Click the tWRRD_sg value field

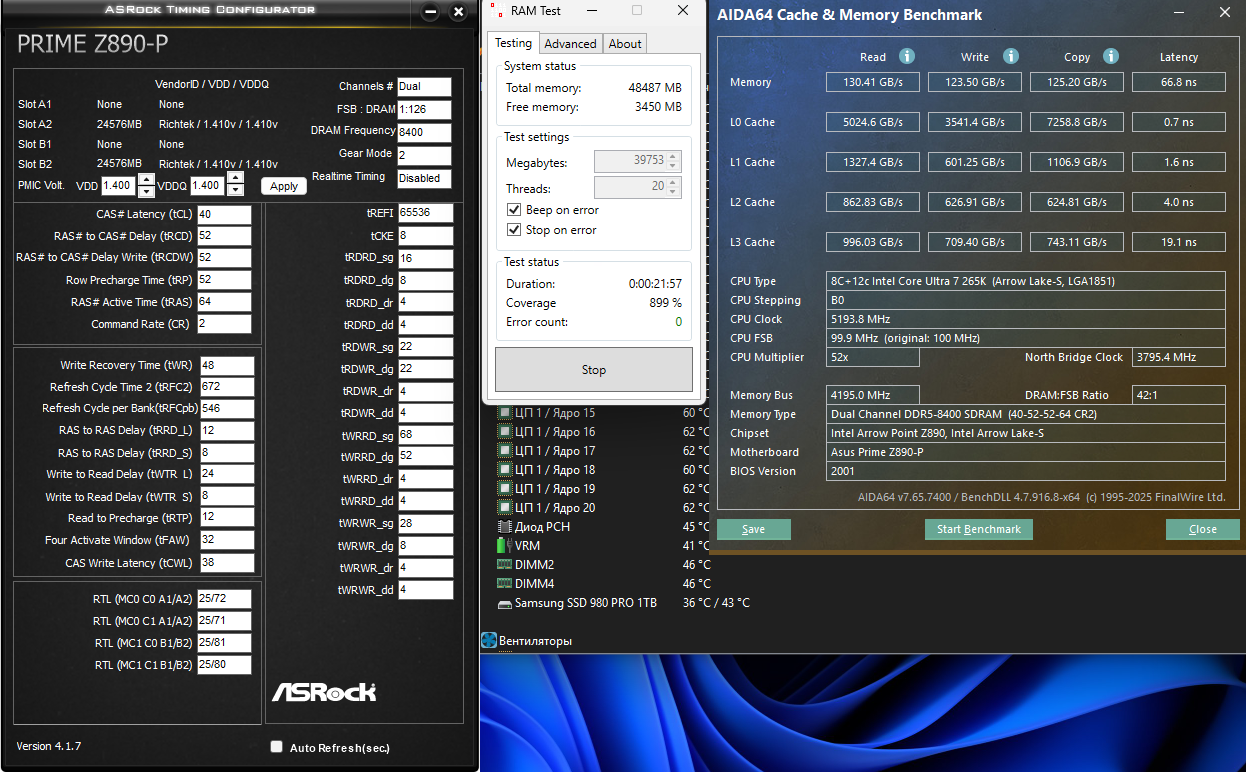(x=425, y=435)
